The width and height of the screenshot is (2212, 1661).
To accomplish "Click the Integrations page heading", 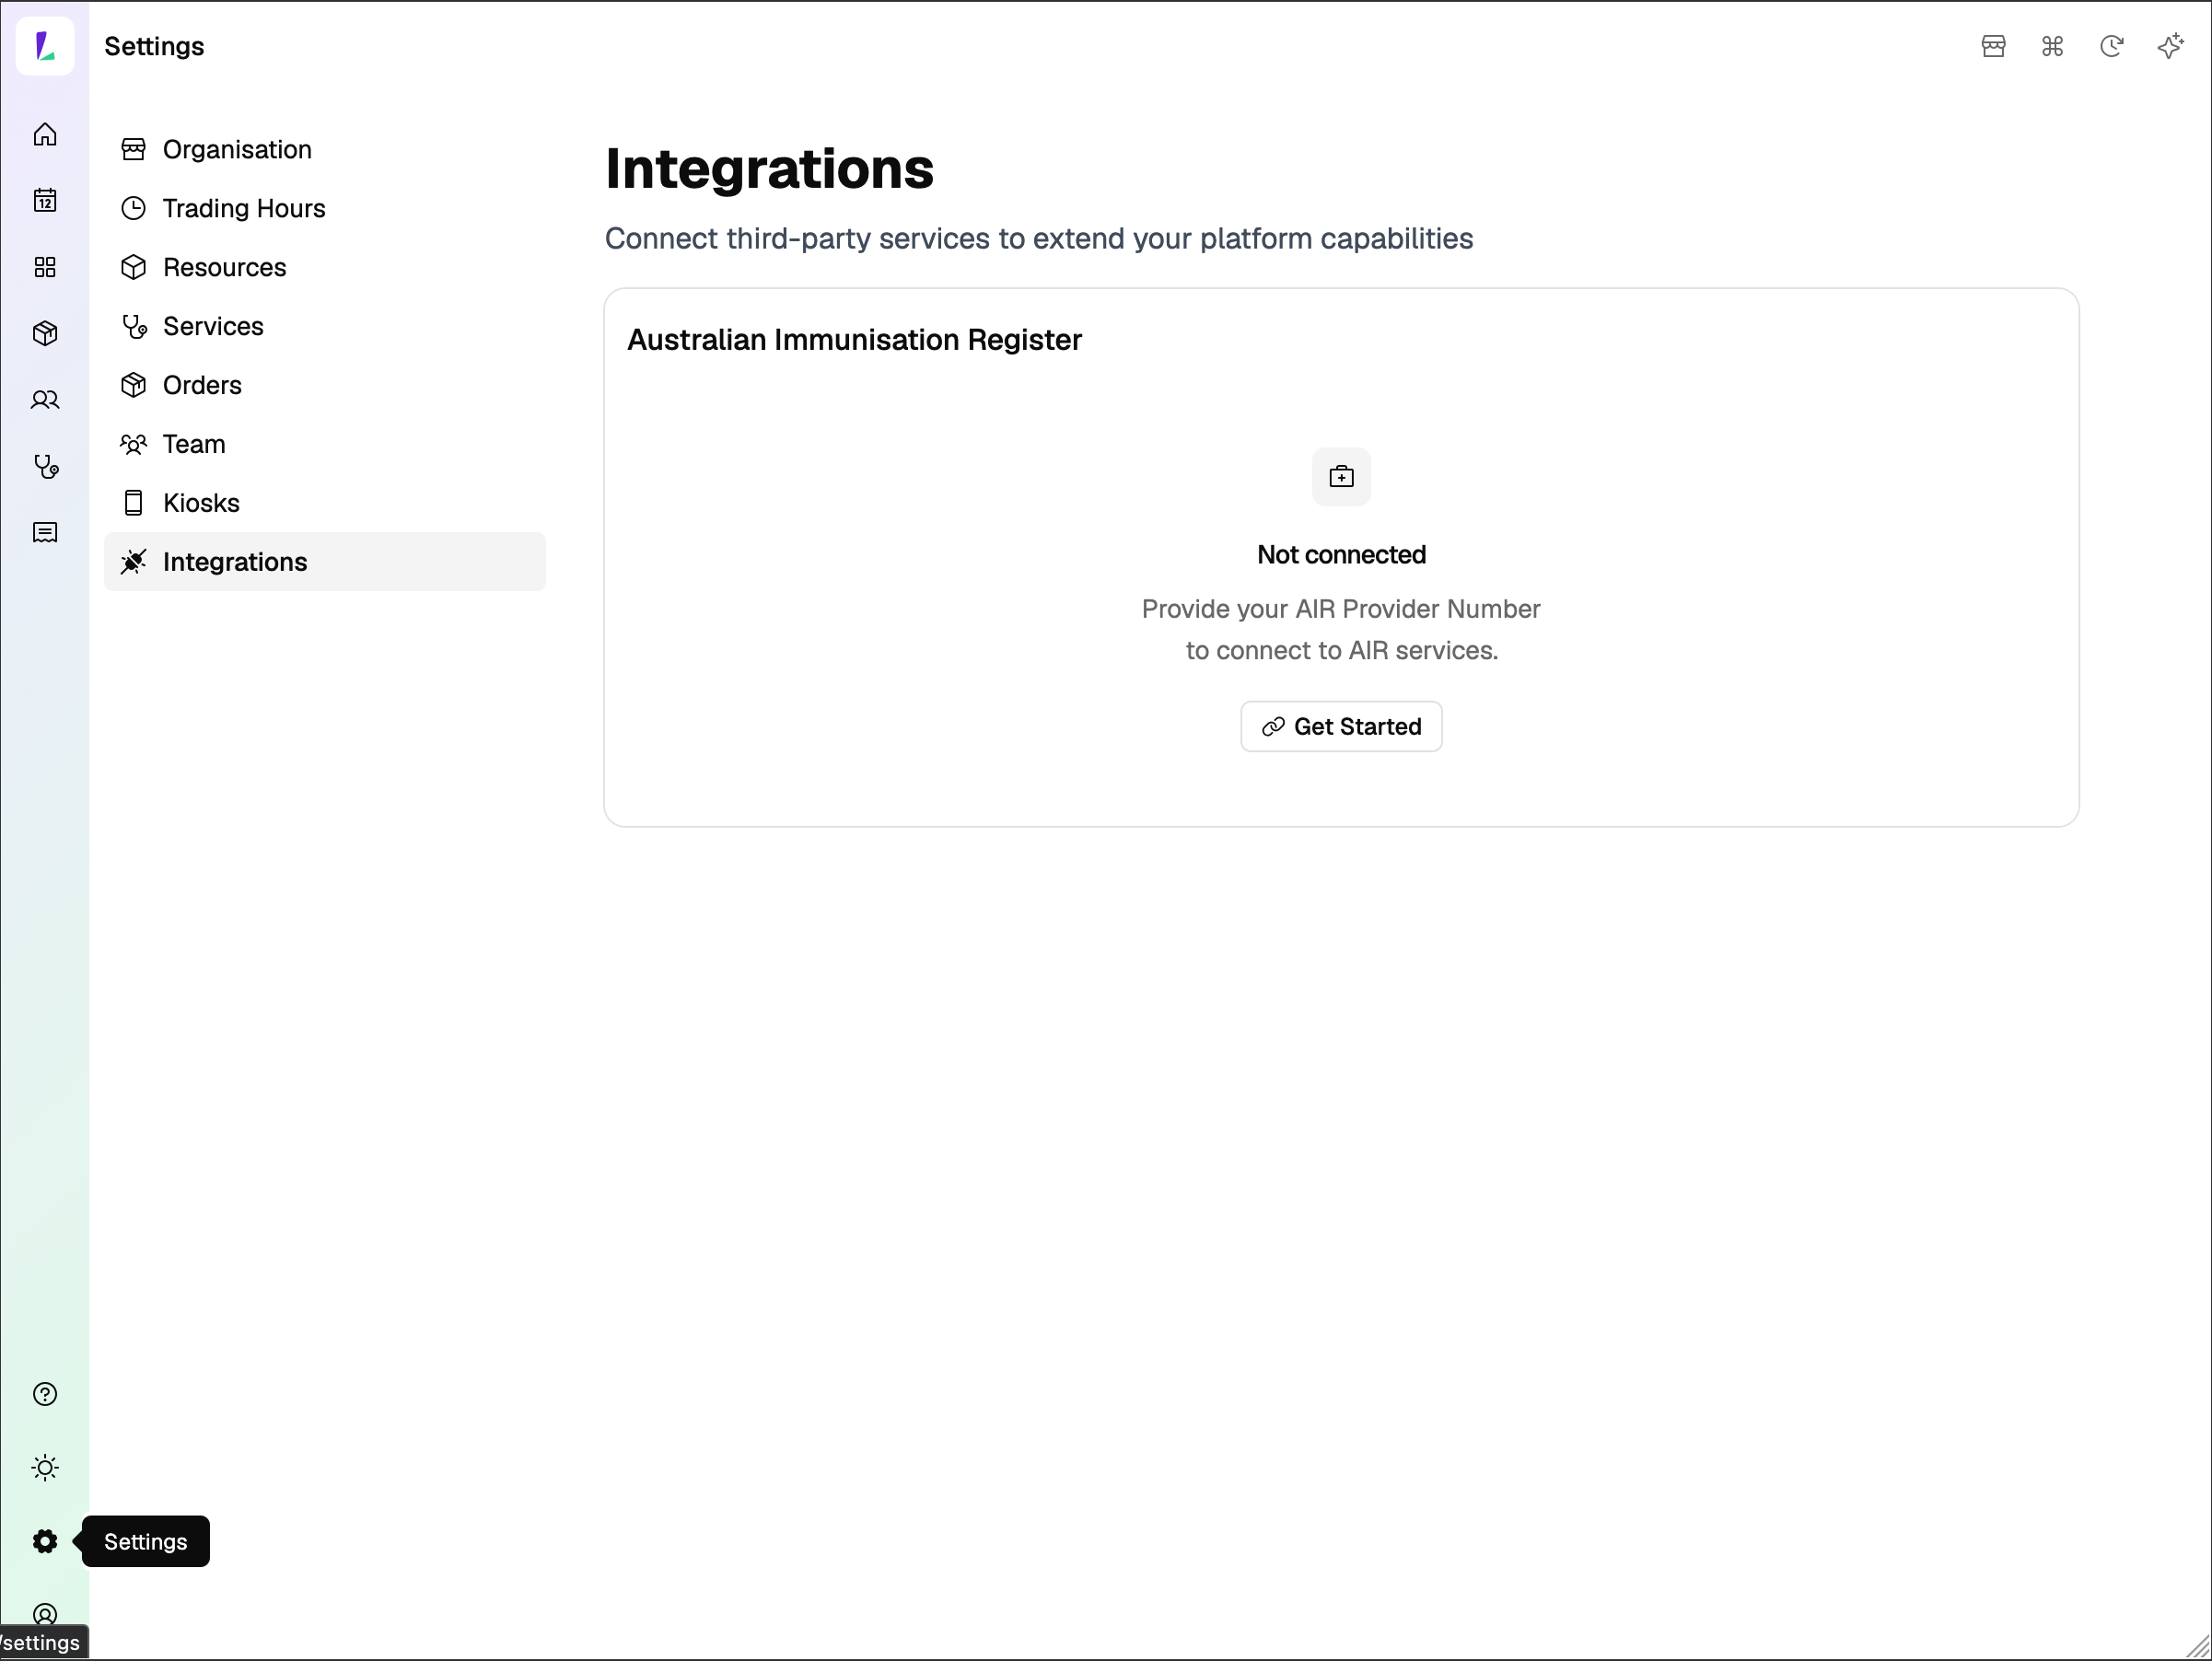I will coord(769,168).
